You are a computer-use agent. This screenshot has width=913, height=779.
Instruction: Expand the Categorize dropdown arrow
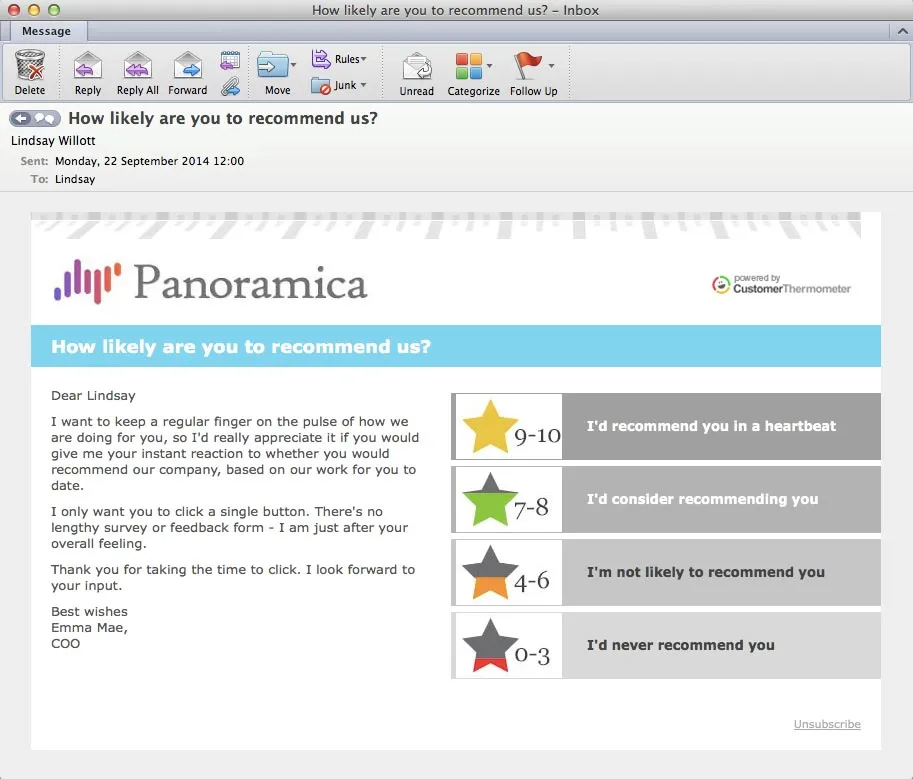(x=490, y=65)
